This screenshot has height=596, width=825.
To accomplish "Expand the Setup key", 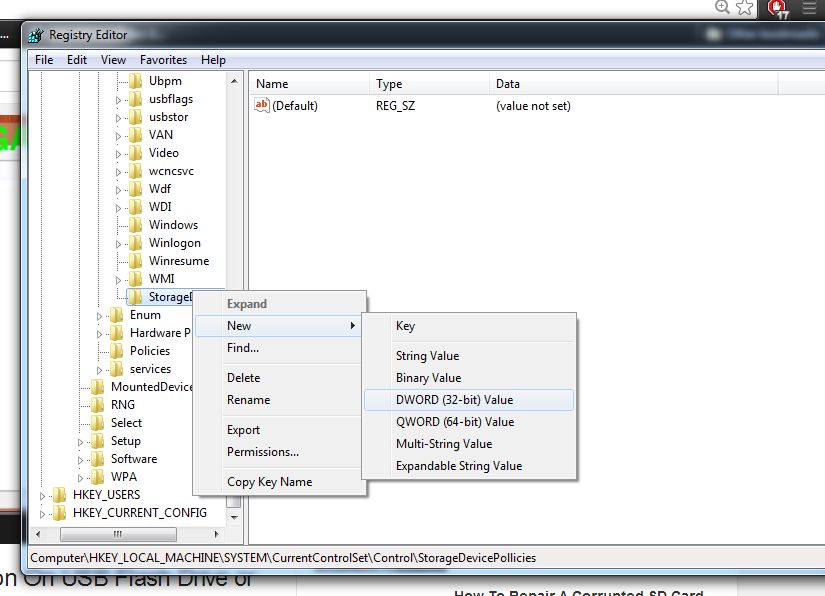I will pyautogui.click(x=81, y=442).
